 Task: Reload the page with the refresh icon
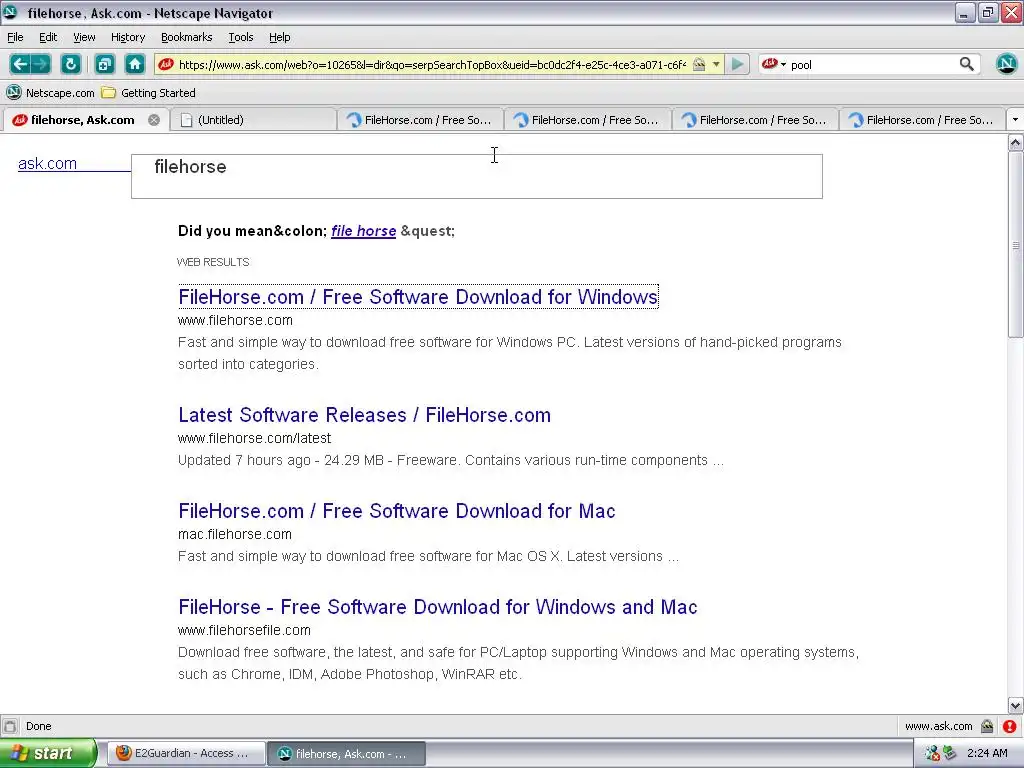(71, 64)
